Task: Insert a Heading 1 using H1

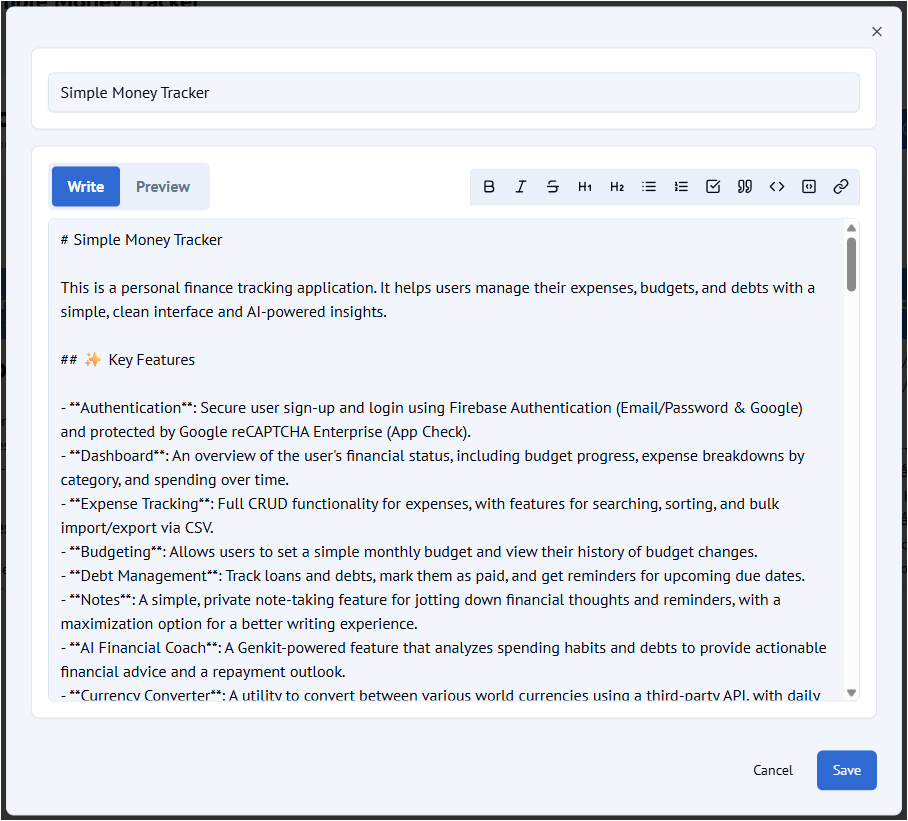Action: coord(585,187)
